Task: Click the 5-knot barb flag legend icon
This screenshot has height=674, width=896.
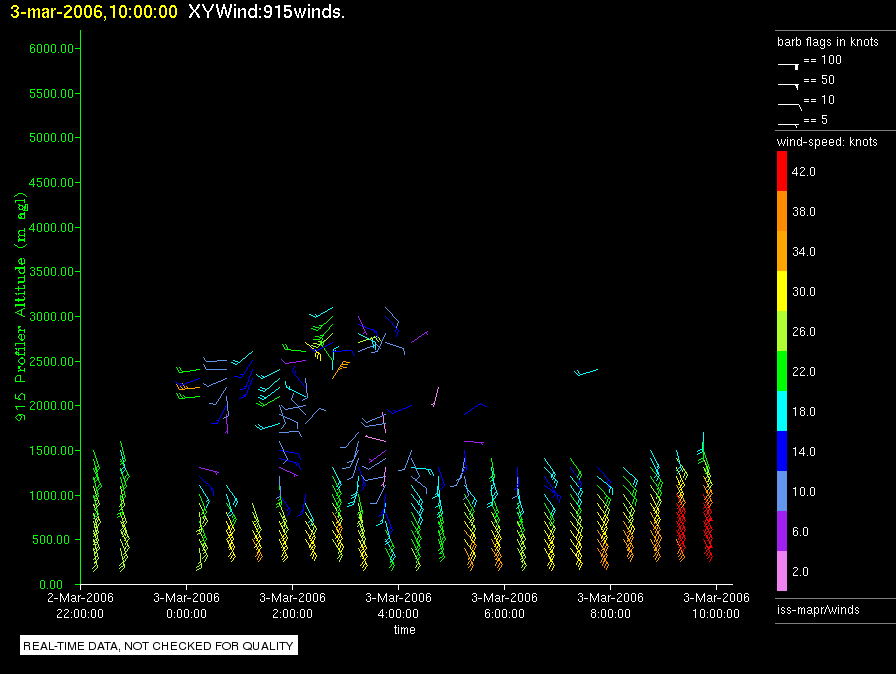Action: tap(789, 125)
